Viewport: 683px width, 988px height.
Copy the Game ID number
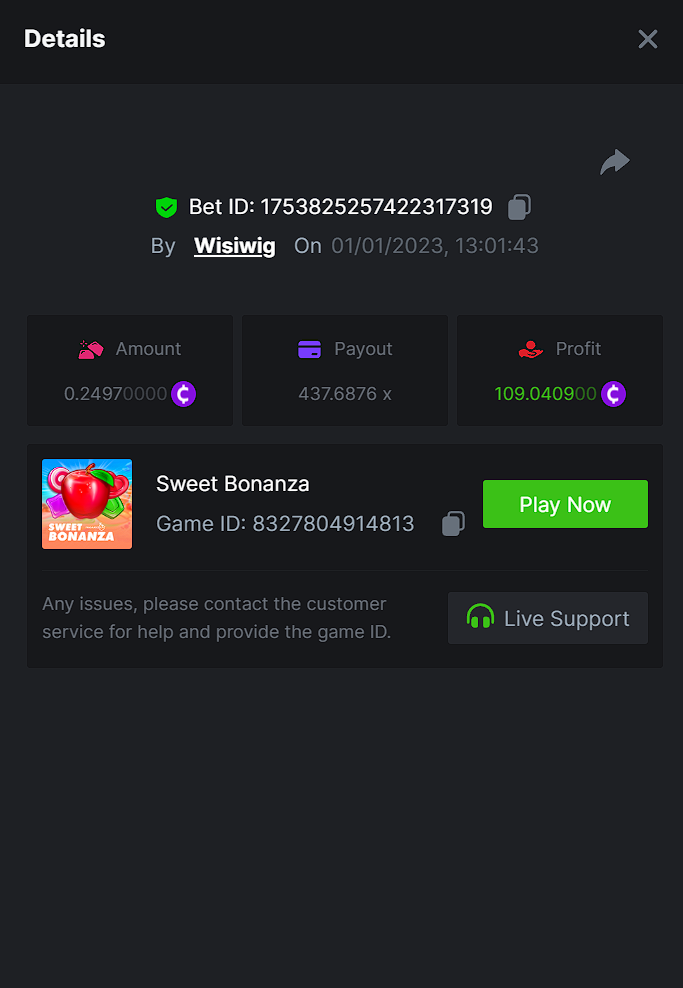click(453, 524)
